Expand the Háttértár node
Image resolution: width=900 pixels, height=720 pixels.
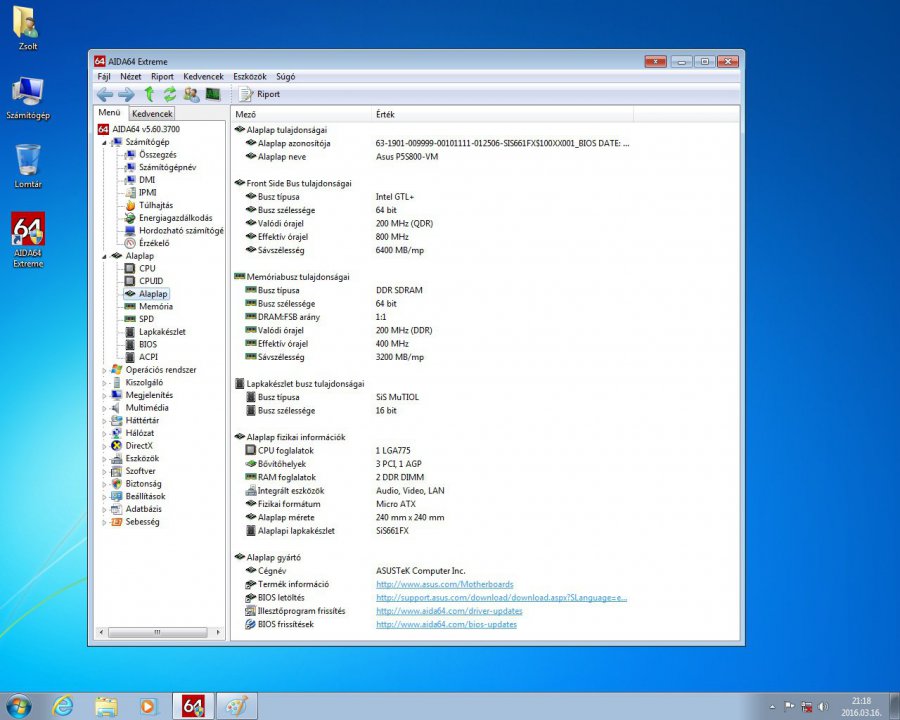(104, 421)
